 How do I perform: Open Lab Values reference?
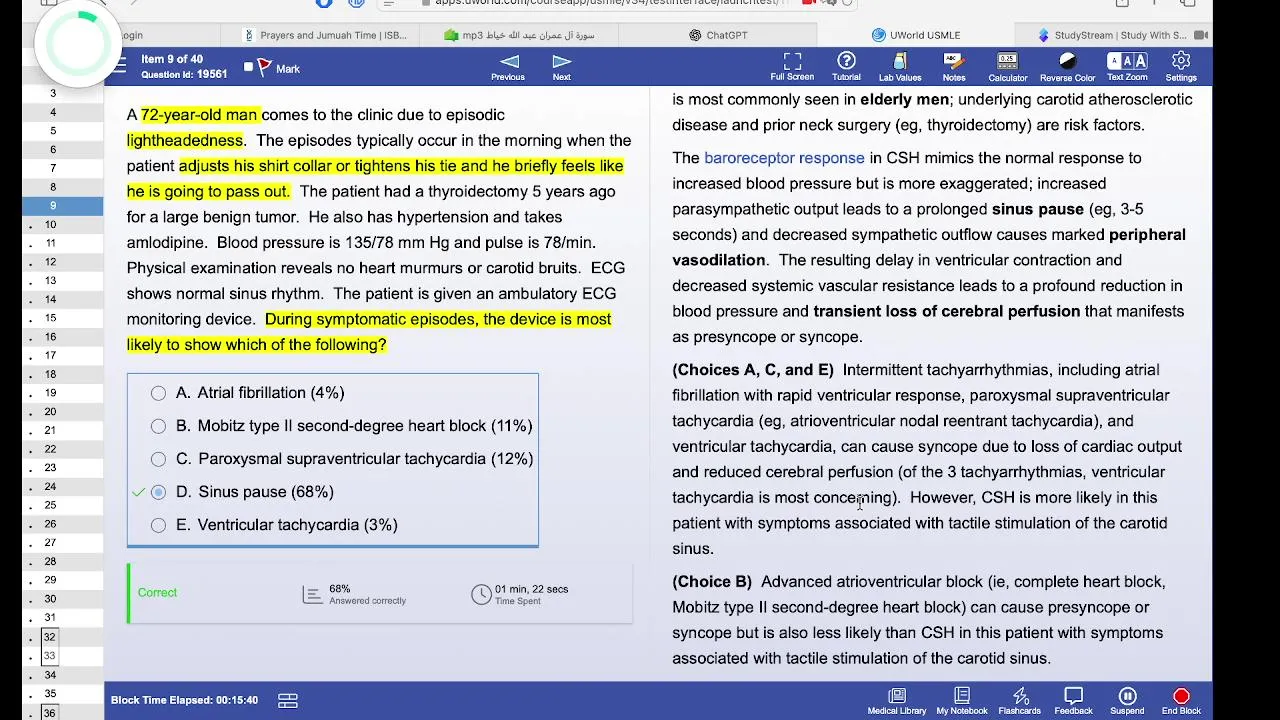click(x=900, y=67)
